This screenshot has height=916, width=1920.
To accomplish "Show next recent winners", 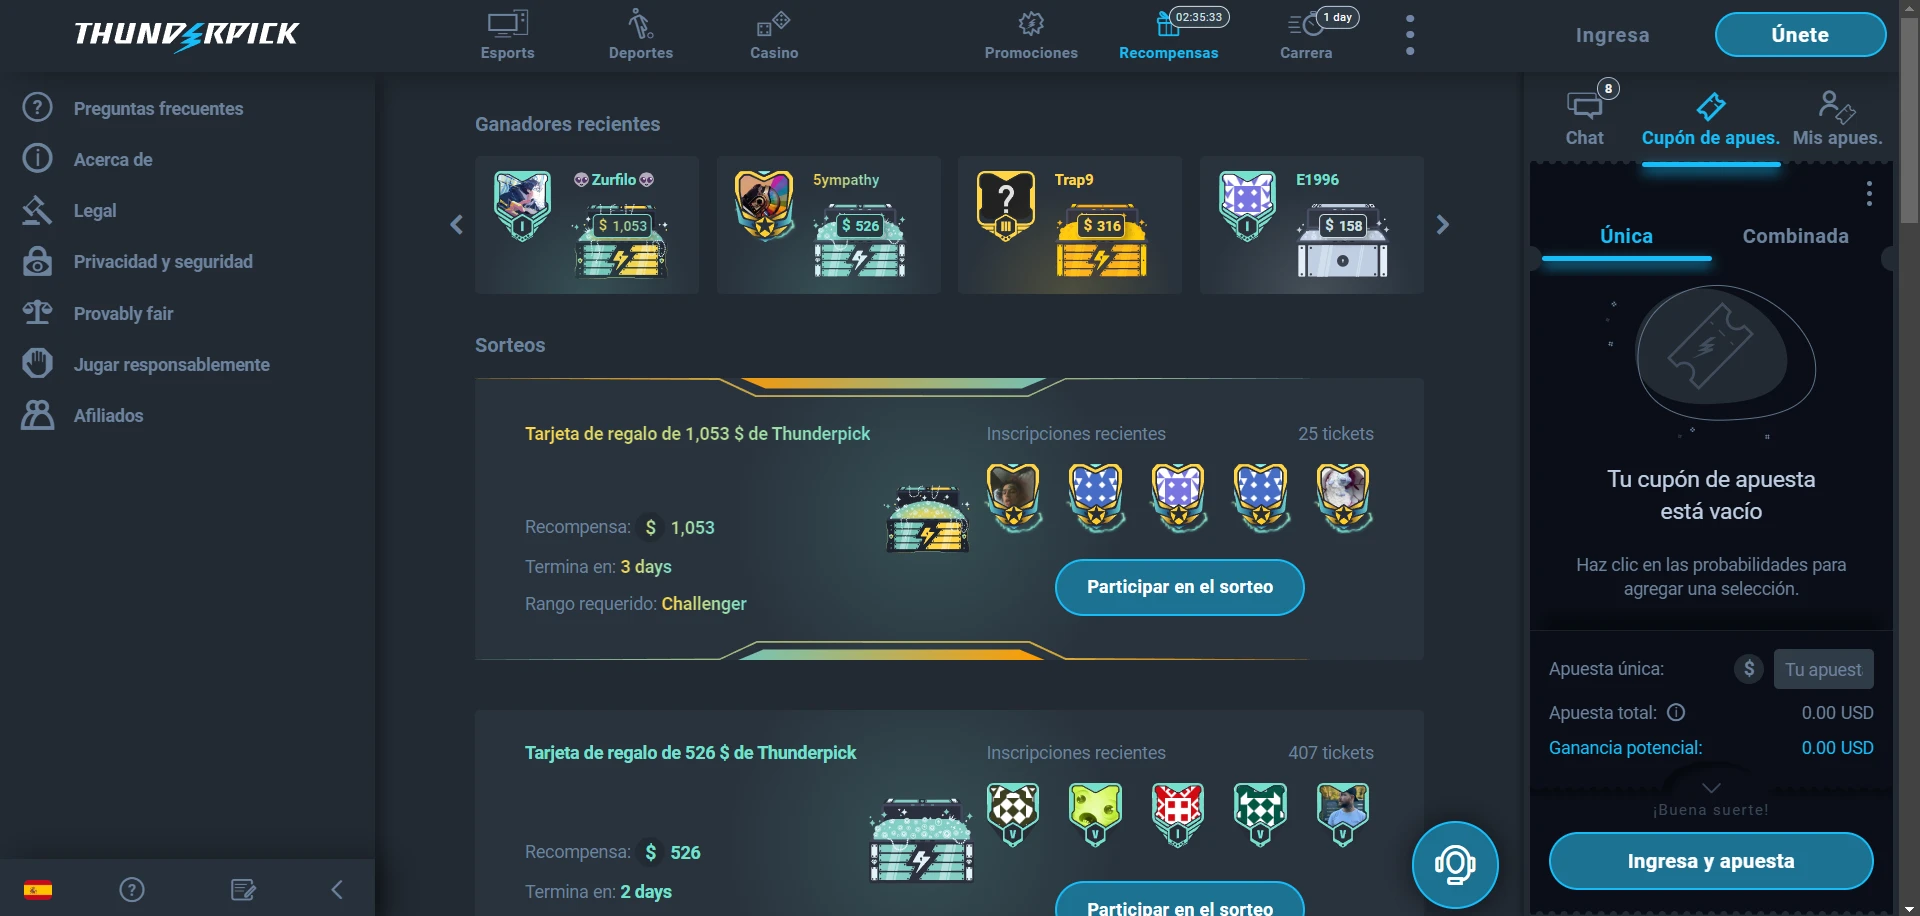I will point(1442,225).
